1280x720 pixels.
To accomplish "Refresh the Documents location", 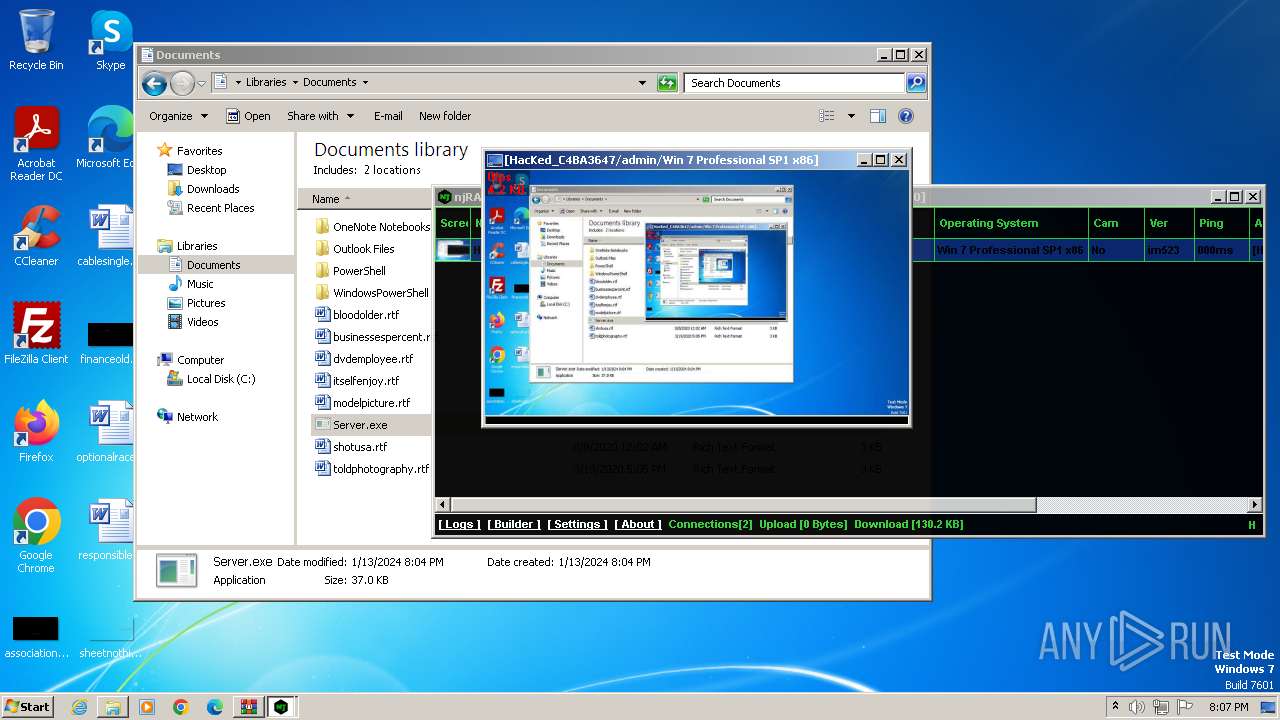I will tap(668, 83).
